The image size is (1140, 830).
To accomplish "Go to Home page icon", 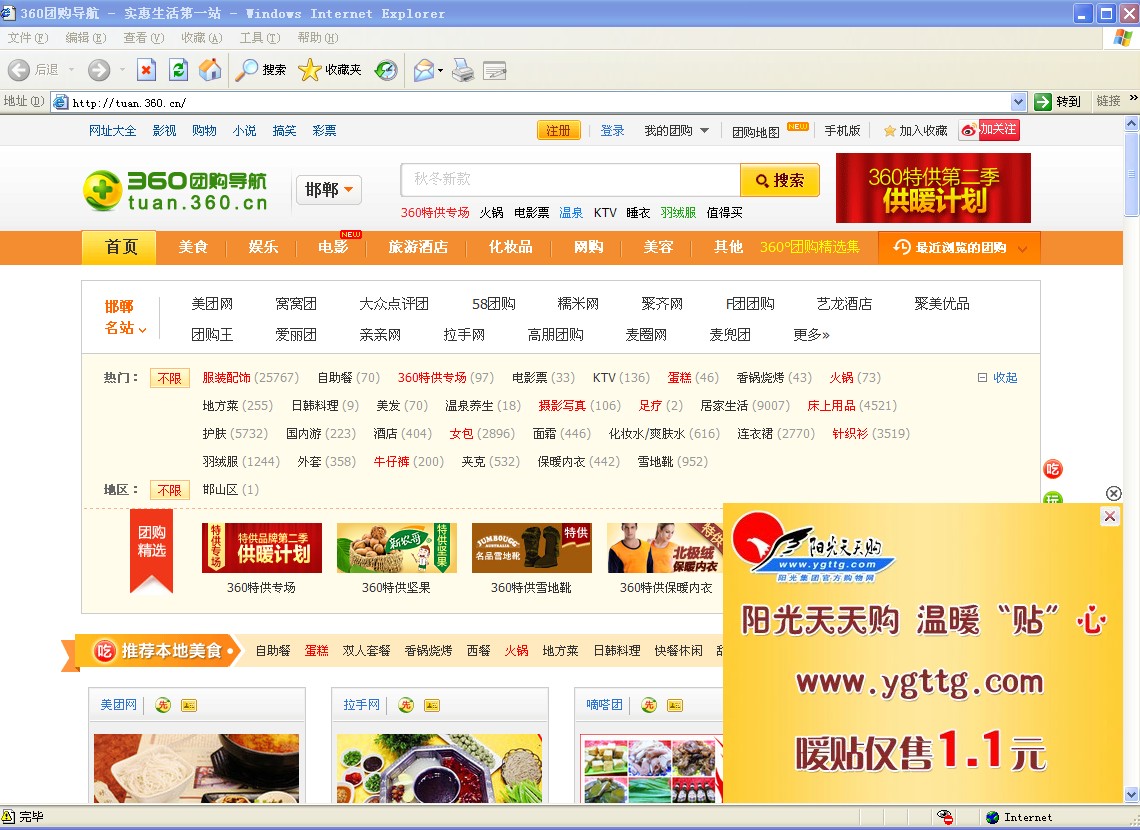I will coord(210,70).
